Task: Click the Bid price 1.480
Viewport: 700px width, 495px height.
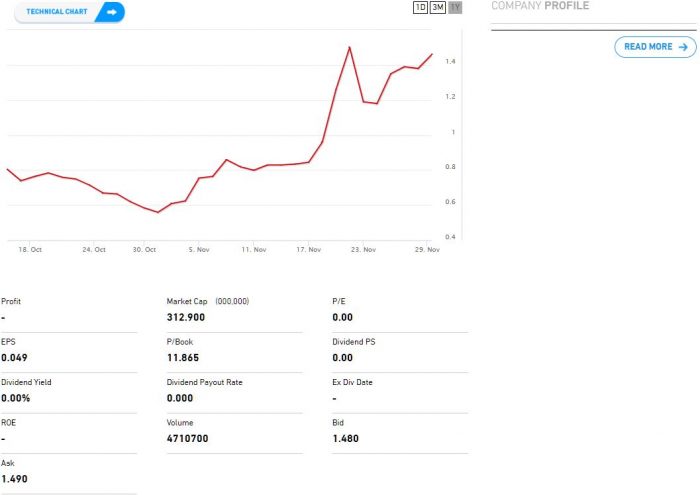Action: (x=345, y=438)
